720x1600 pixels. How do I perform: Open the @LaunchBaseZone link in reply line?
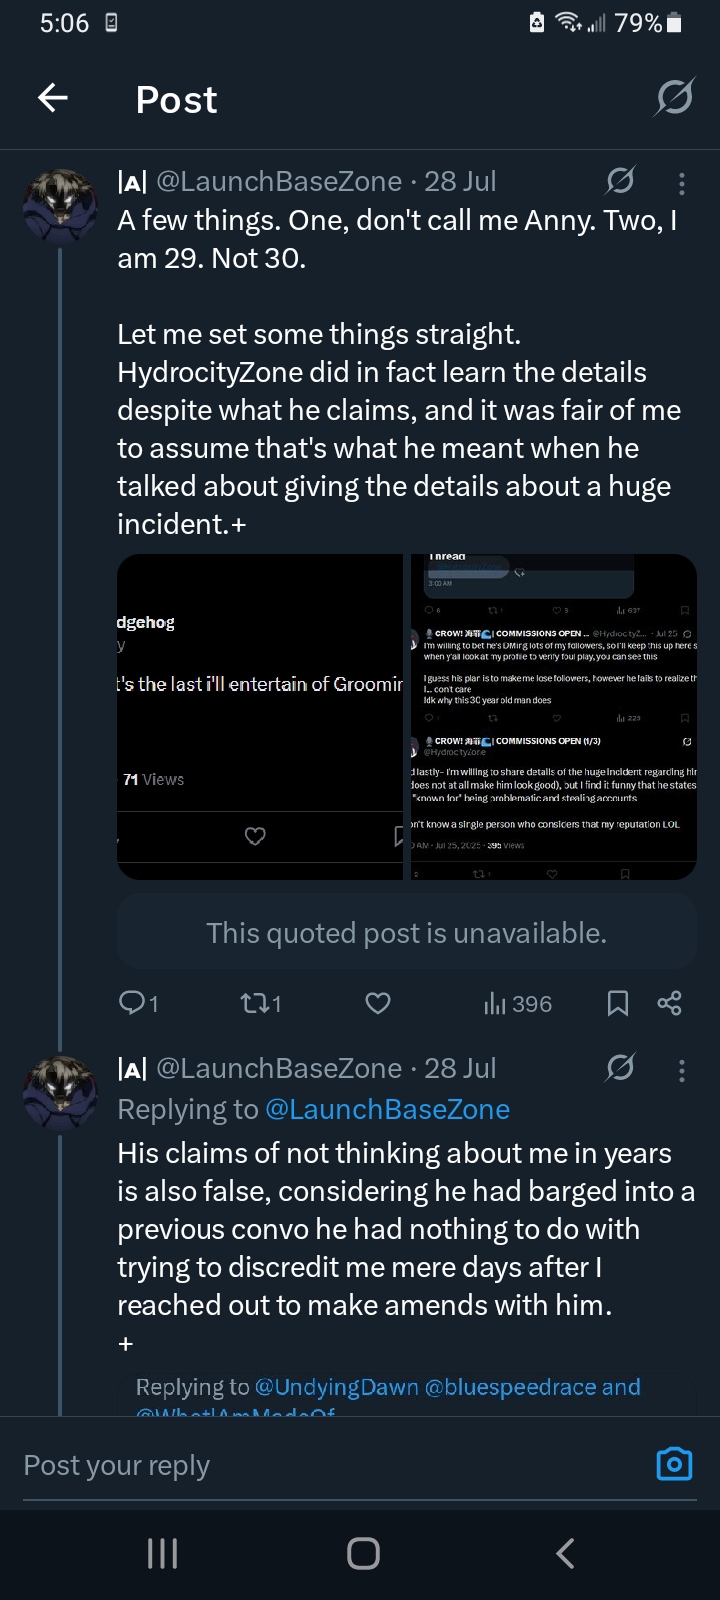(x=387, y=1109)
